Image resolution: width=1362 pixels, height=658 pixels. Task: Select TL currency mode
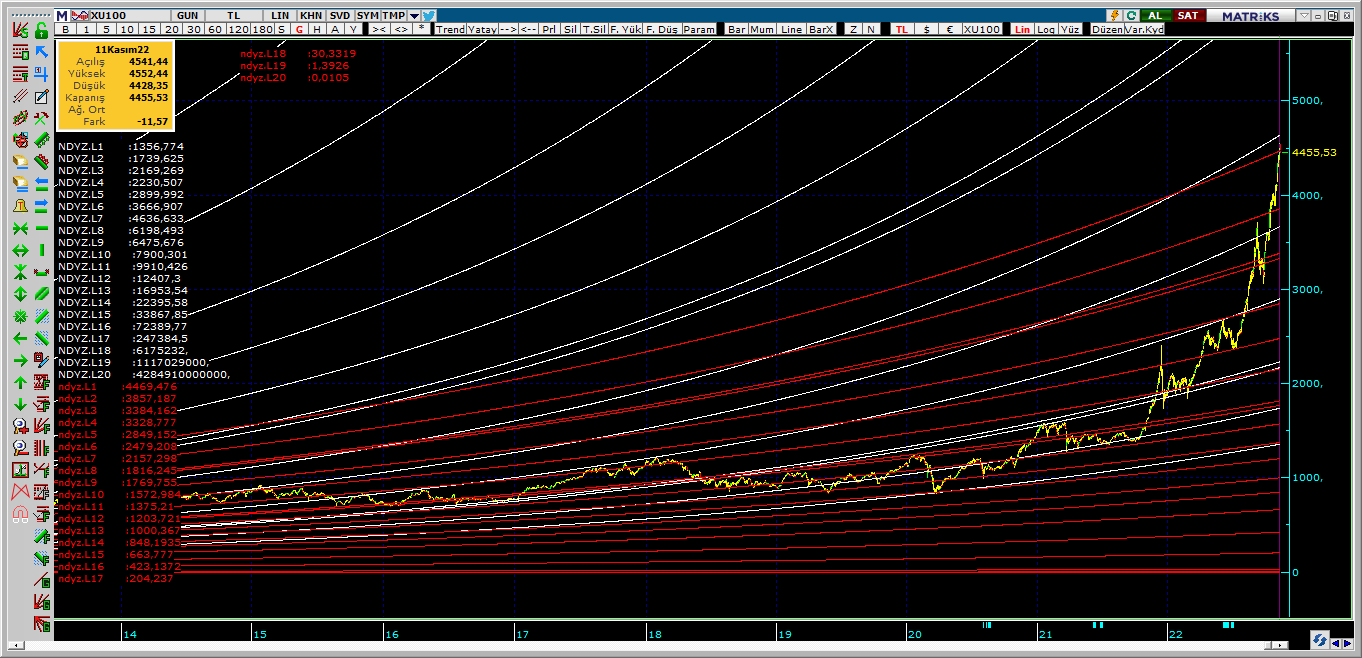click(x=901, y=29)
